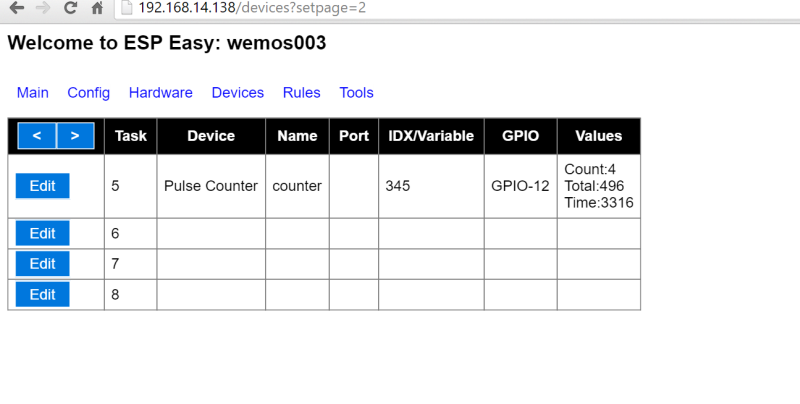Edit empty task 8

[x=42, y=294]
